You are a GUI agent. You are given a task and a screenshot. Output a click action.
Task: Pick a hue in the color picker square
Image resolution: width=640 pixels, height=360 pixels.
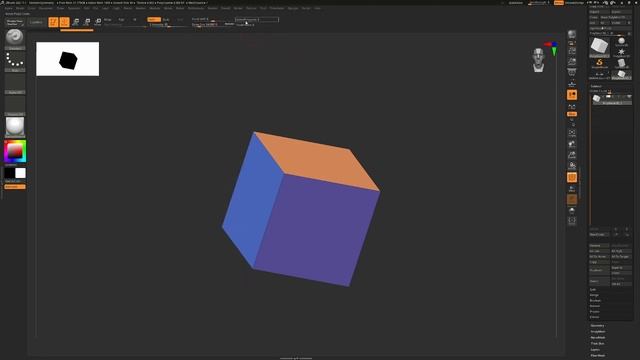pos(15,151)
